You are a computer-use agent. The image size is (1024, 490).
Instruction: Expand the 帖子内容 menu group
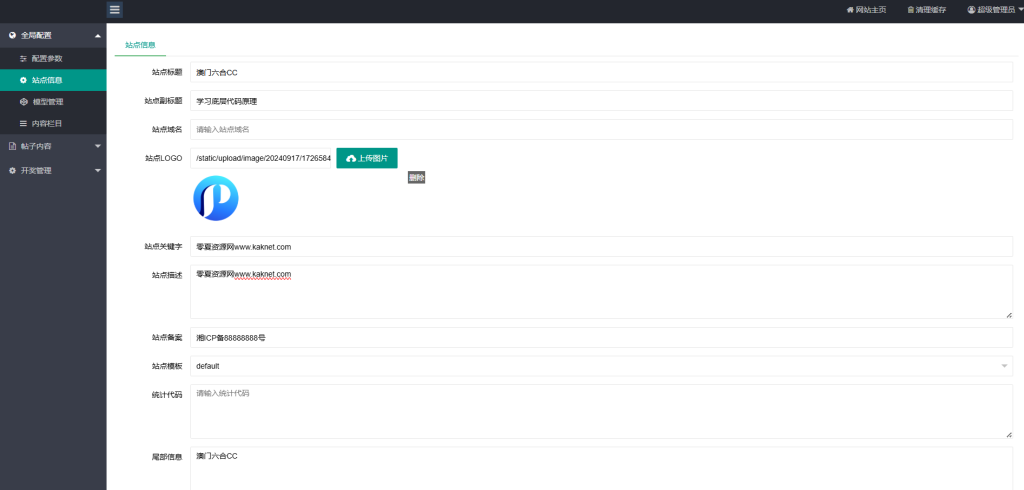(98, 146)
